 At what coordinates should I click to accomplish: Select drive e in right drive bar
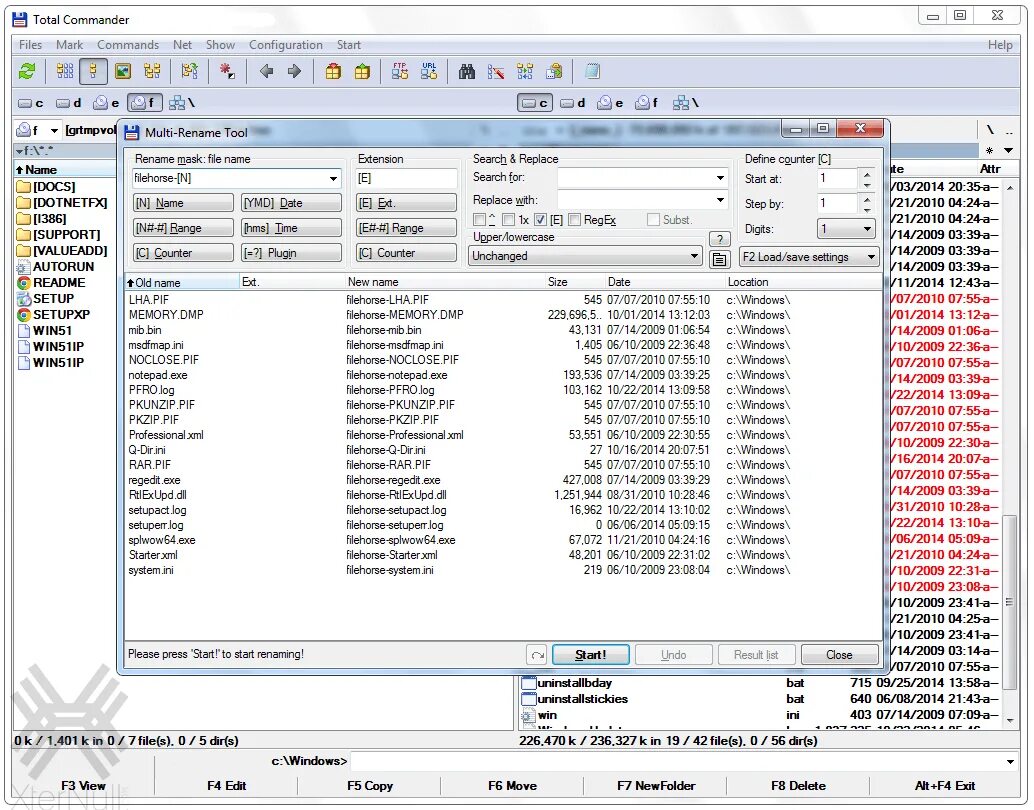click(610, 103)
